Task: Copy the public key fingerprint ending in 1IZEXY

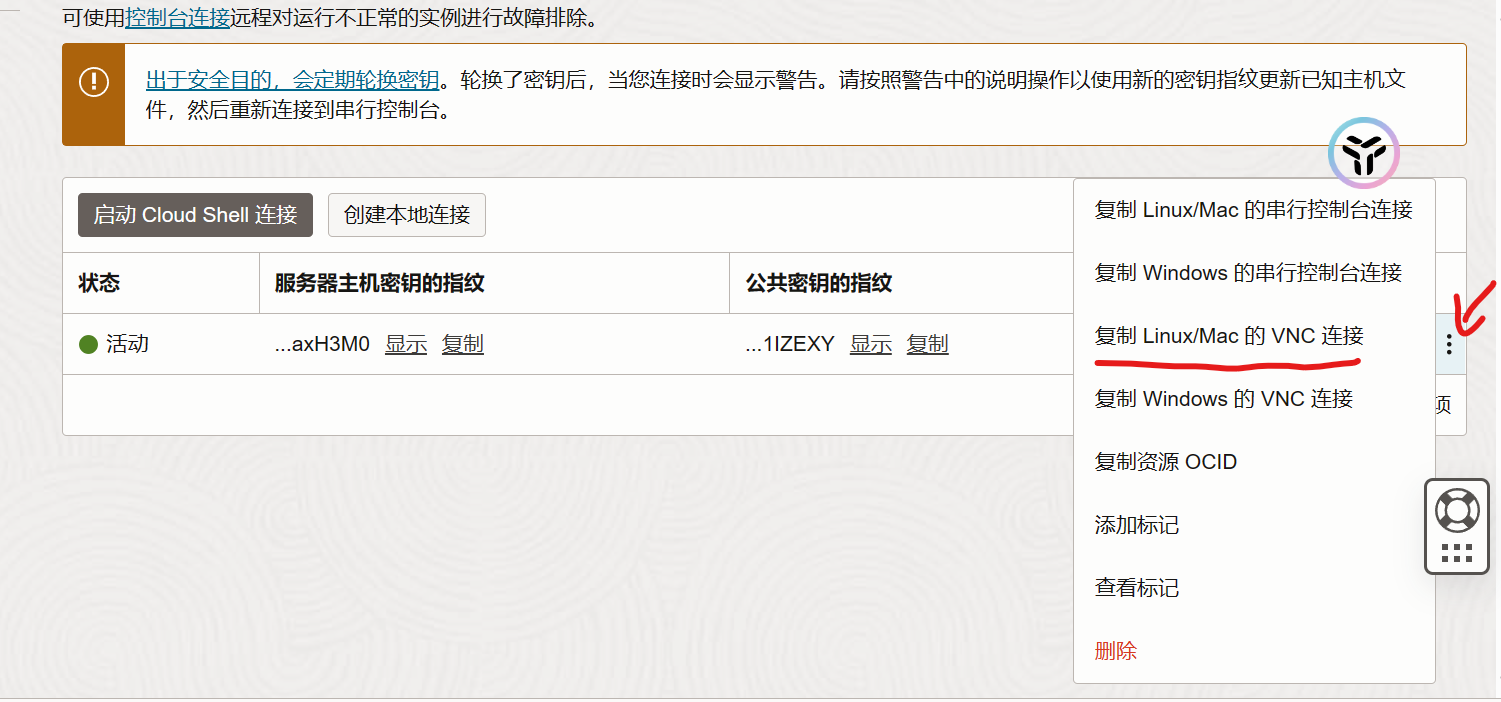Action: [927, 344]
